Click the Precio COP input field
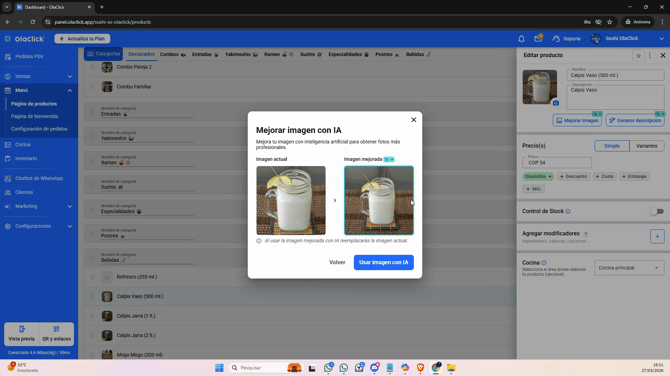Image resolution: width=670 pixels, height=376 pixels. (x=557, y=162)
